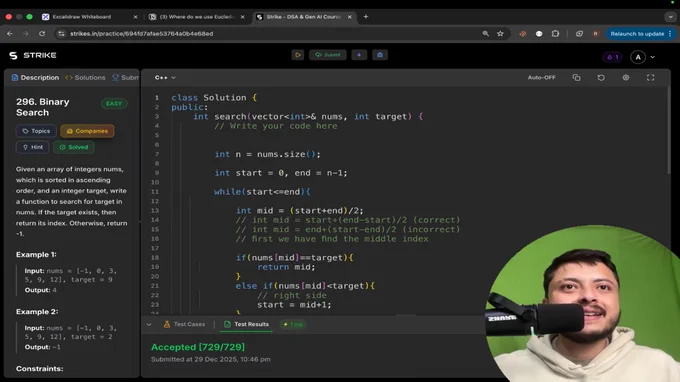Go back in browser history
The image size is (680, 382).
[x=10, y=33]
